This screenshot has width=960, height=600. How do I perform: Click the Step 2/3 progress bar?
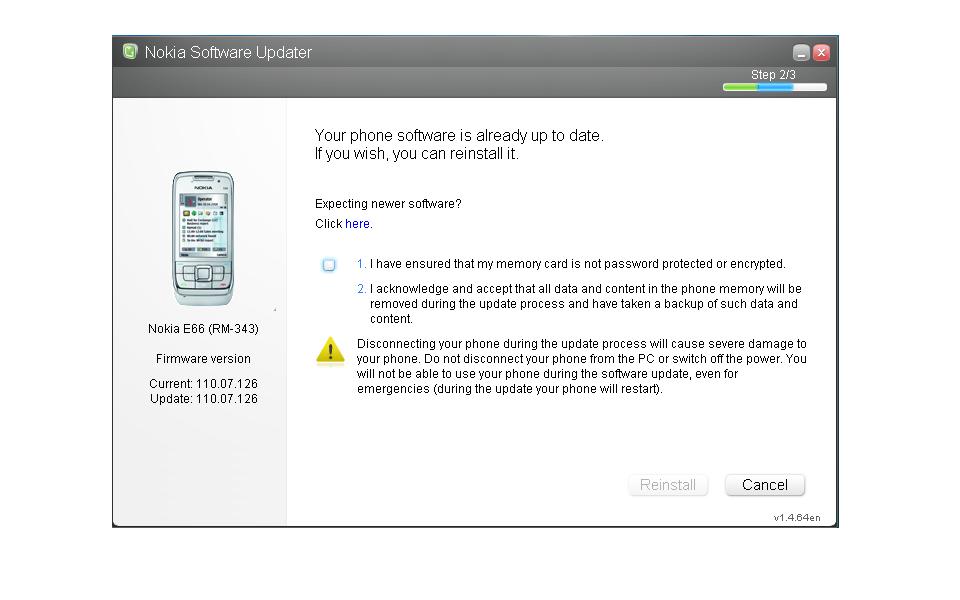pos(774,87)
